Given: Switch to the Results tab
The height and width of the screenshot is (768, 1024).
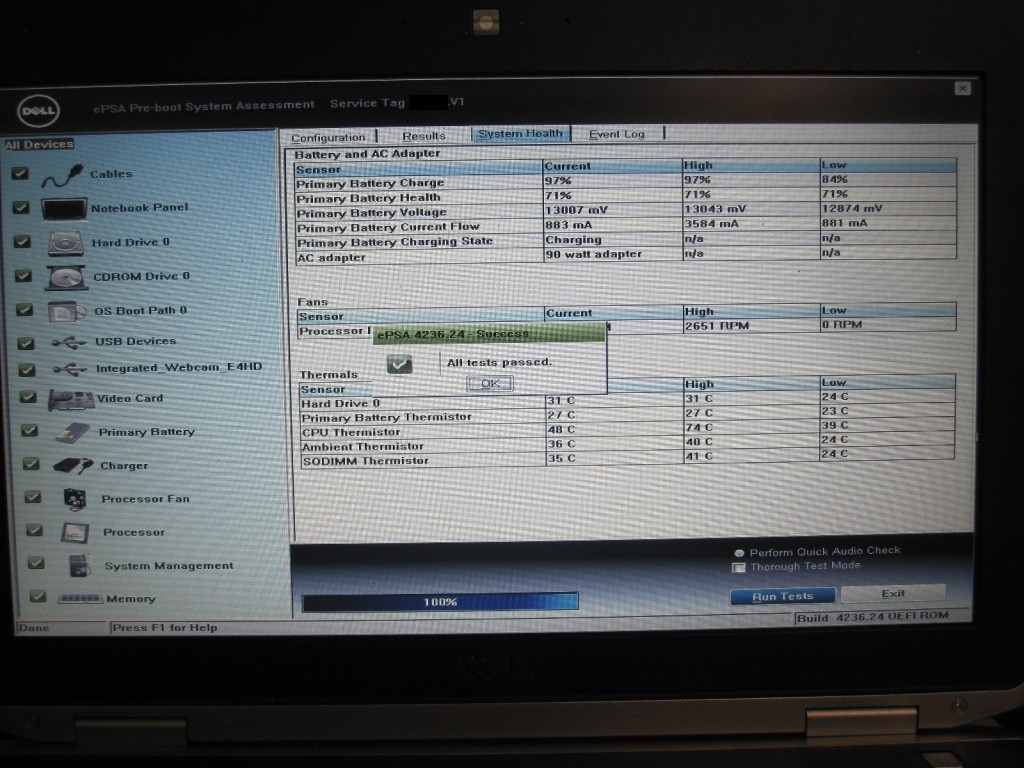Looking at the screenshot, I should 423,136.
